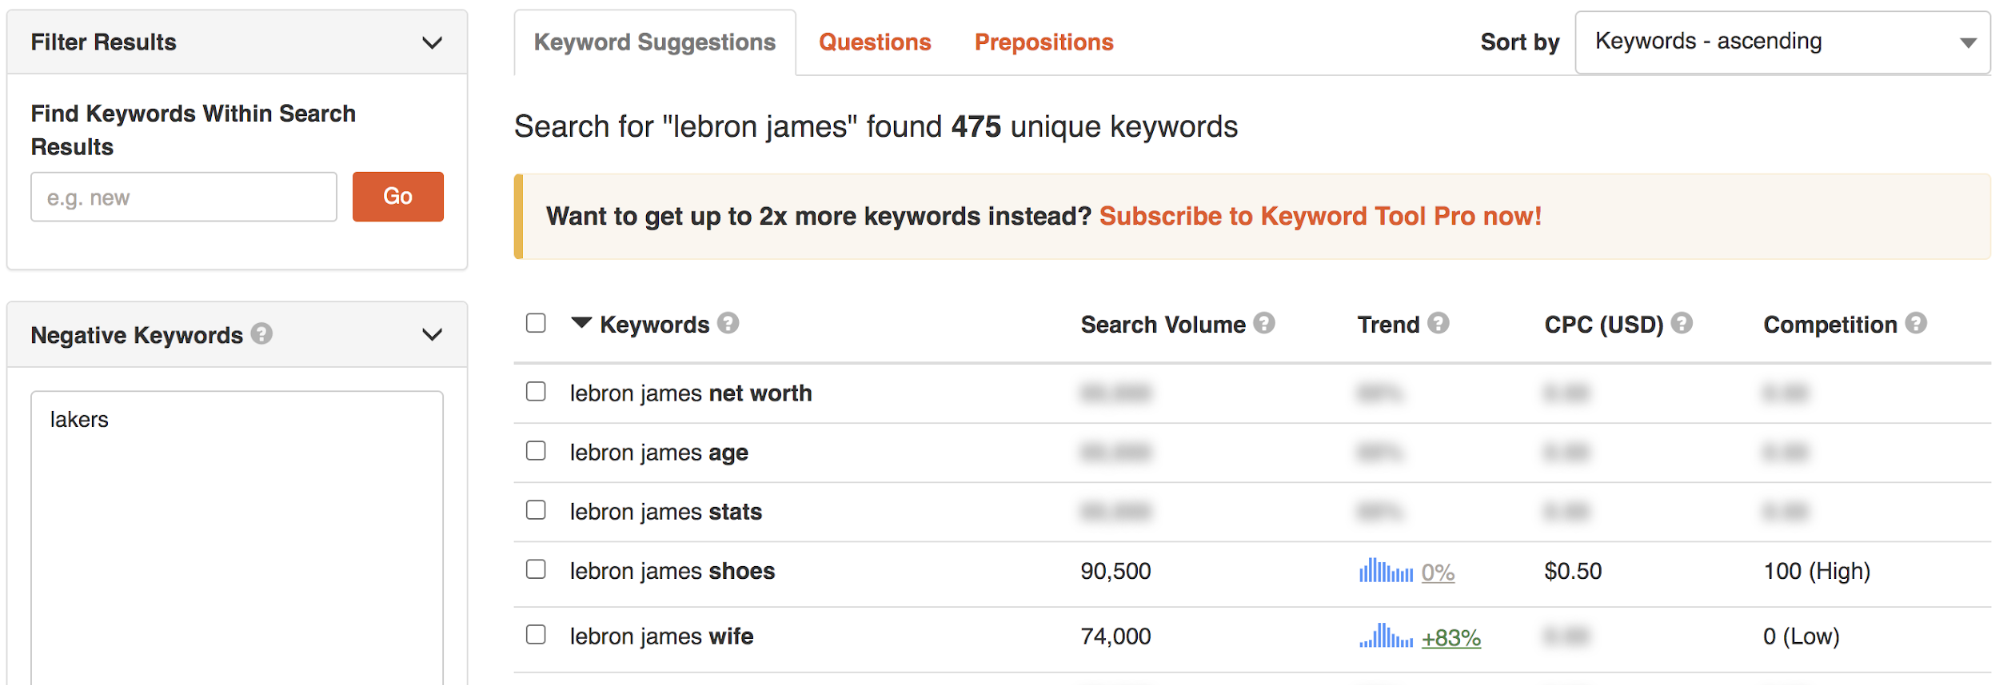The height and width of the screenshot is (686, 1999).
Task: Select the lebron james shoes checkbox
Action: click(x=536, y=569)
